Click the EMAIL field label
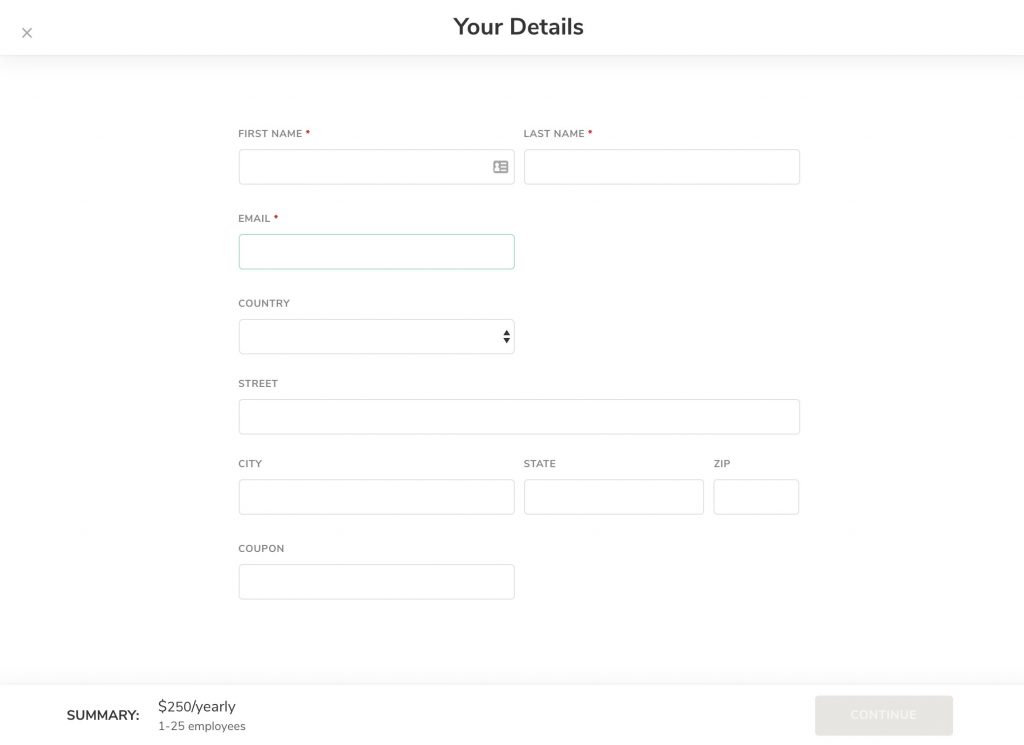Viewport: 1024px width, 745px height. coord(254,219)
